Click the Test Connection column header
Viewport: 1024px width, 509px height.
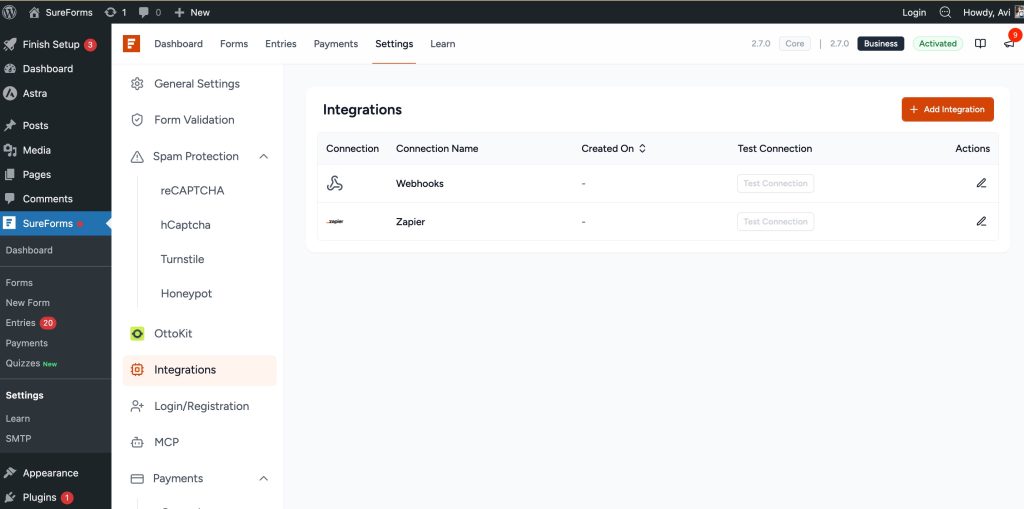tap(775, 148)
